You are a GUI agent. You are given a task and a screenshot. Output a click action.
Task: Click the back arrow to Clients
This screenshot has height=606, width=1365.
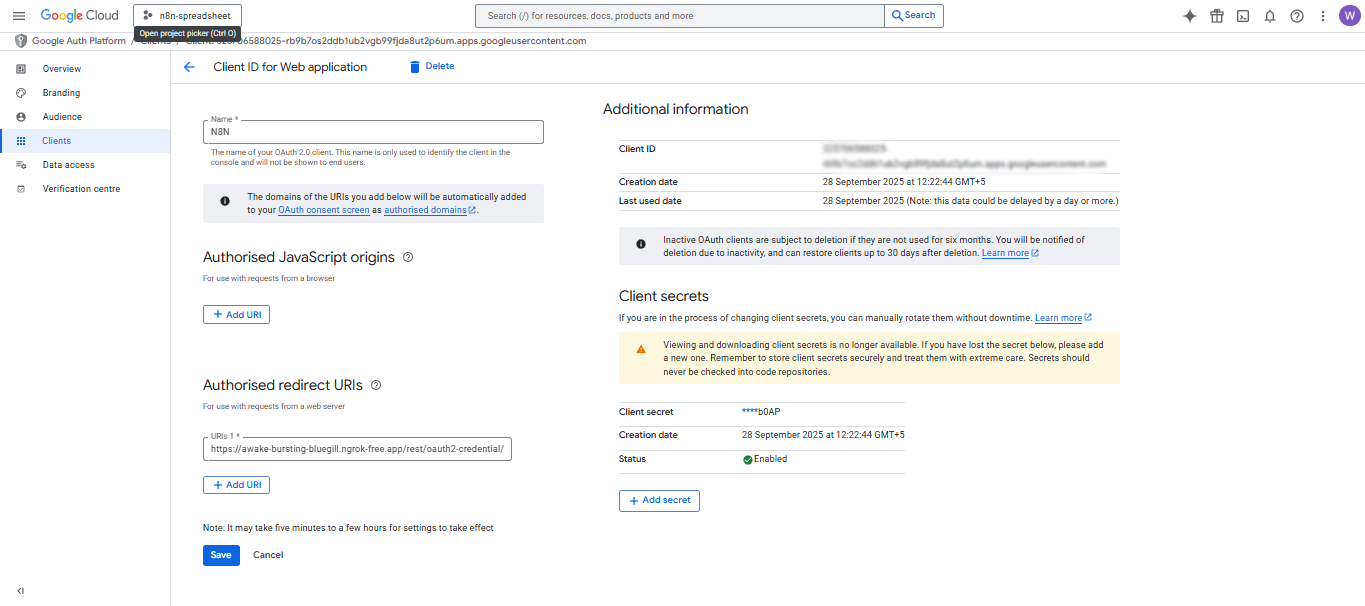click(x=189, y=66)
